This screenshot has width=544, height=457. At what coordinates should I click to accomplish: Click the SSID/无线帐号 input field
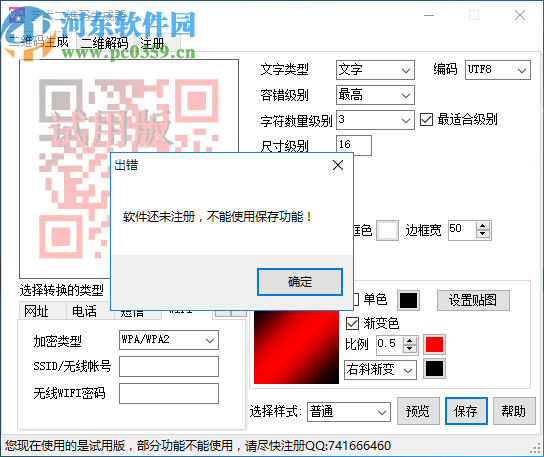point(169,366)
